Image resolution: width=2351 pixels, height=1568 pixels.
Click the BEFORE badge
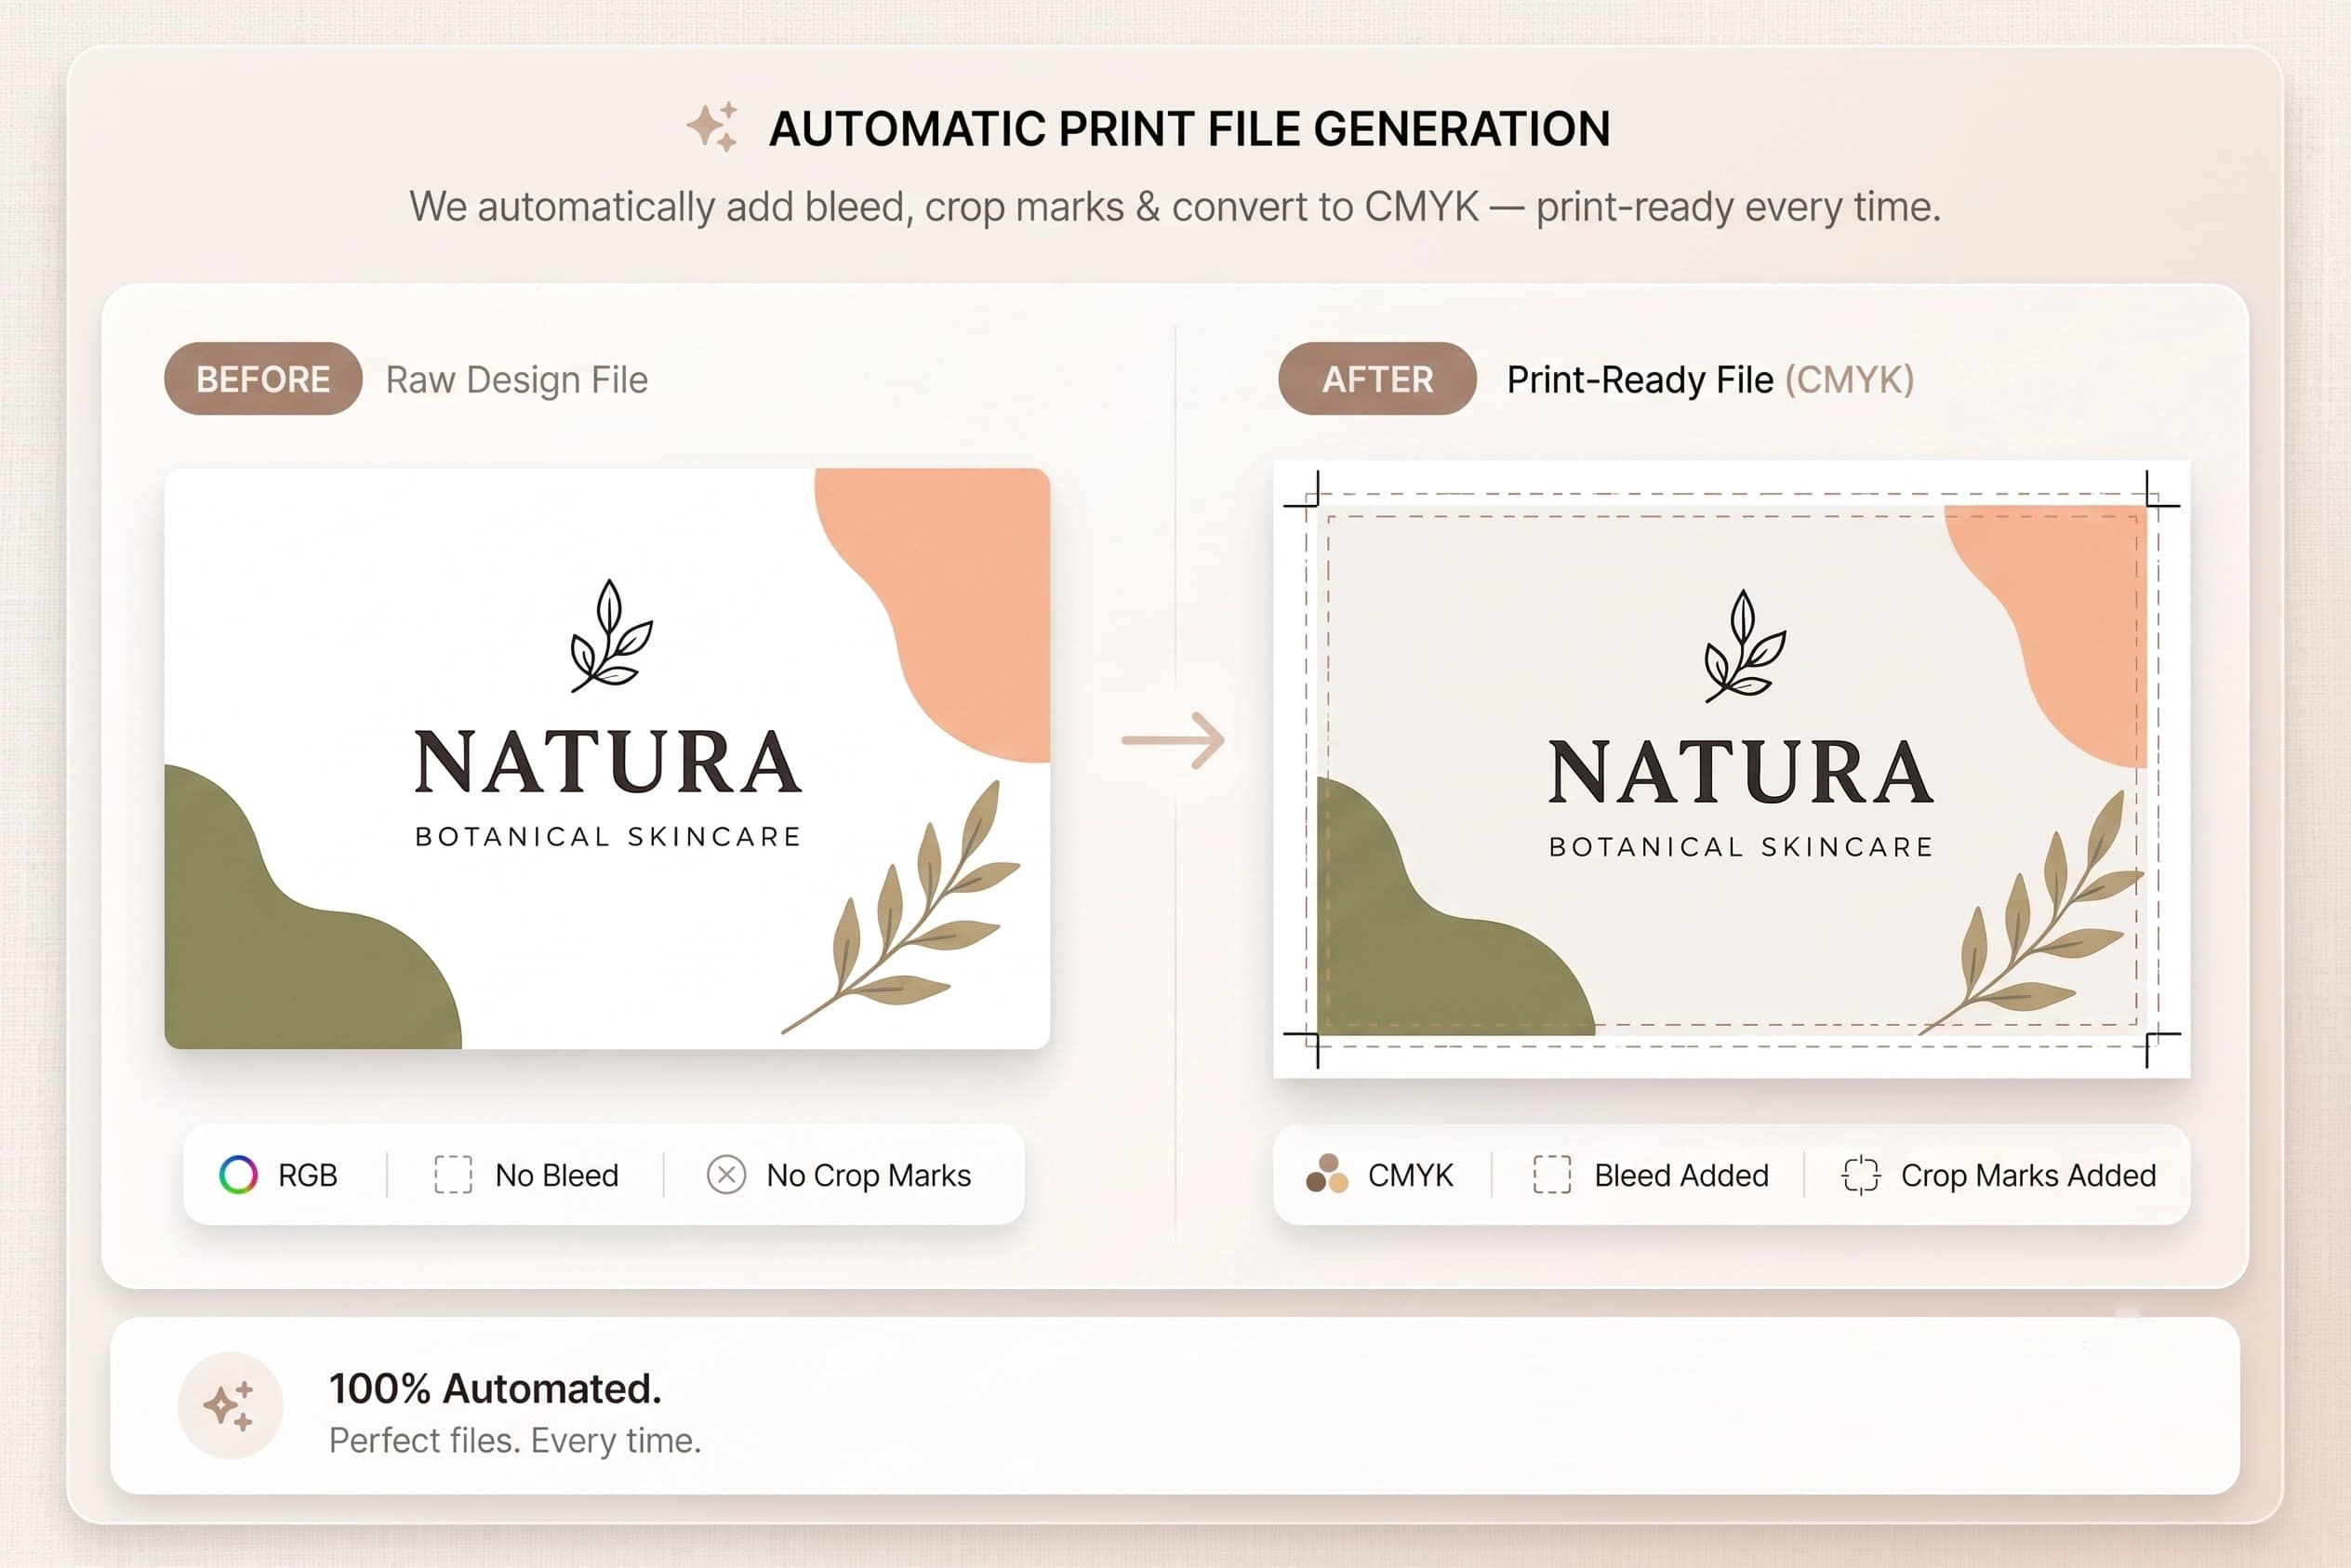(x=263, y=379)
